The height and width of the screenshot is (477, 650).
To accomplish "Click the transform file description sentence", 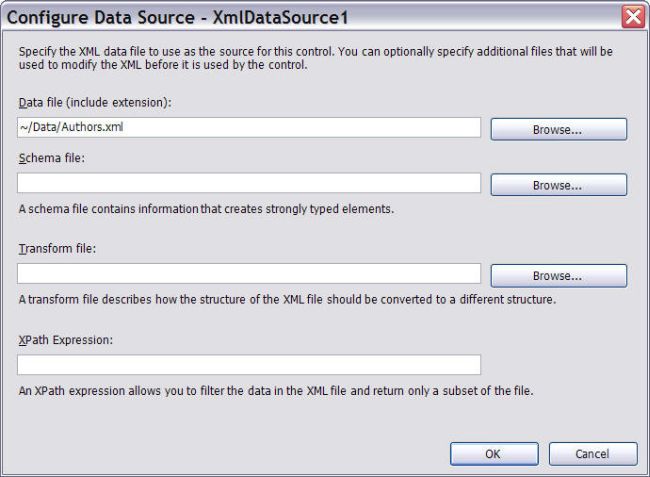I will (x=285, y=299).
